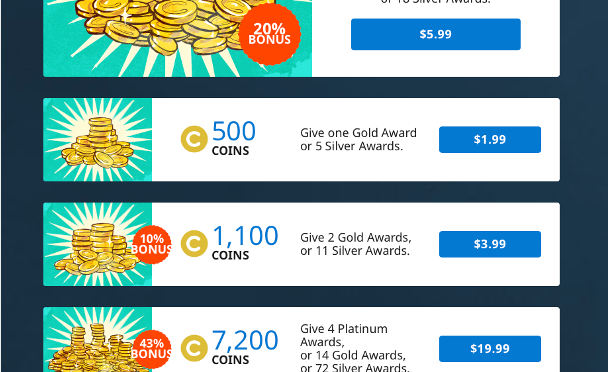The width and height of the screenshot is (608, 372).
Task: Buy 7,200 coins for $19.99
Action: pyautogui.click(x=490, y=348)
